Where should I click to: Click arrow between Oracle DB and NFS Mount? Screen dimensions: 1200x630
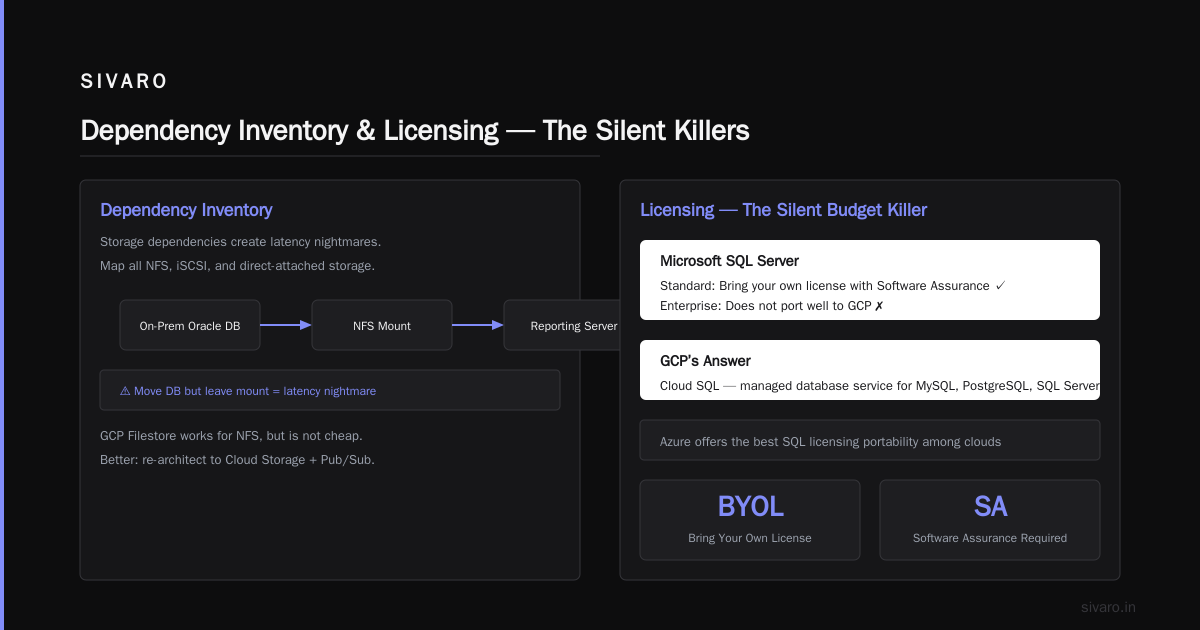[x=286, y=325]
